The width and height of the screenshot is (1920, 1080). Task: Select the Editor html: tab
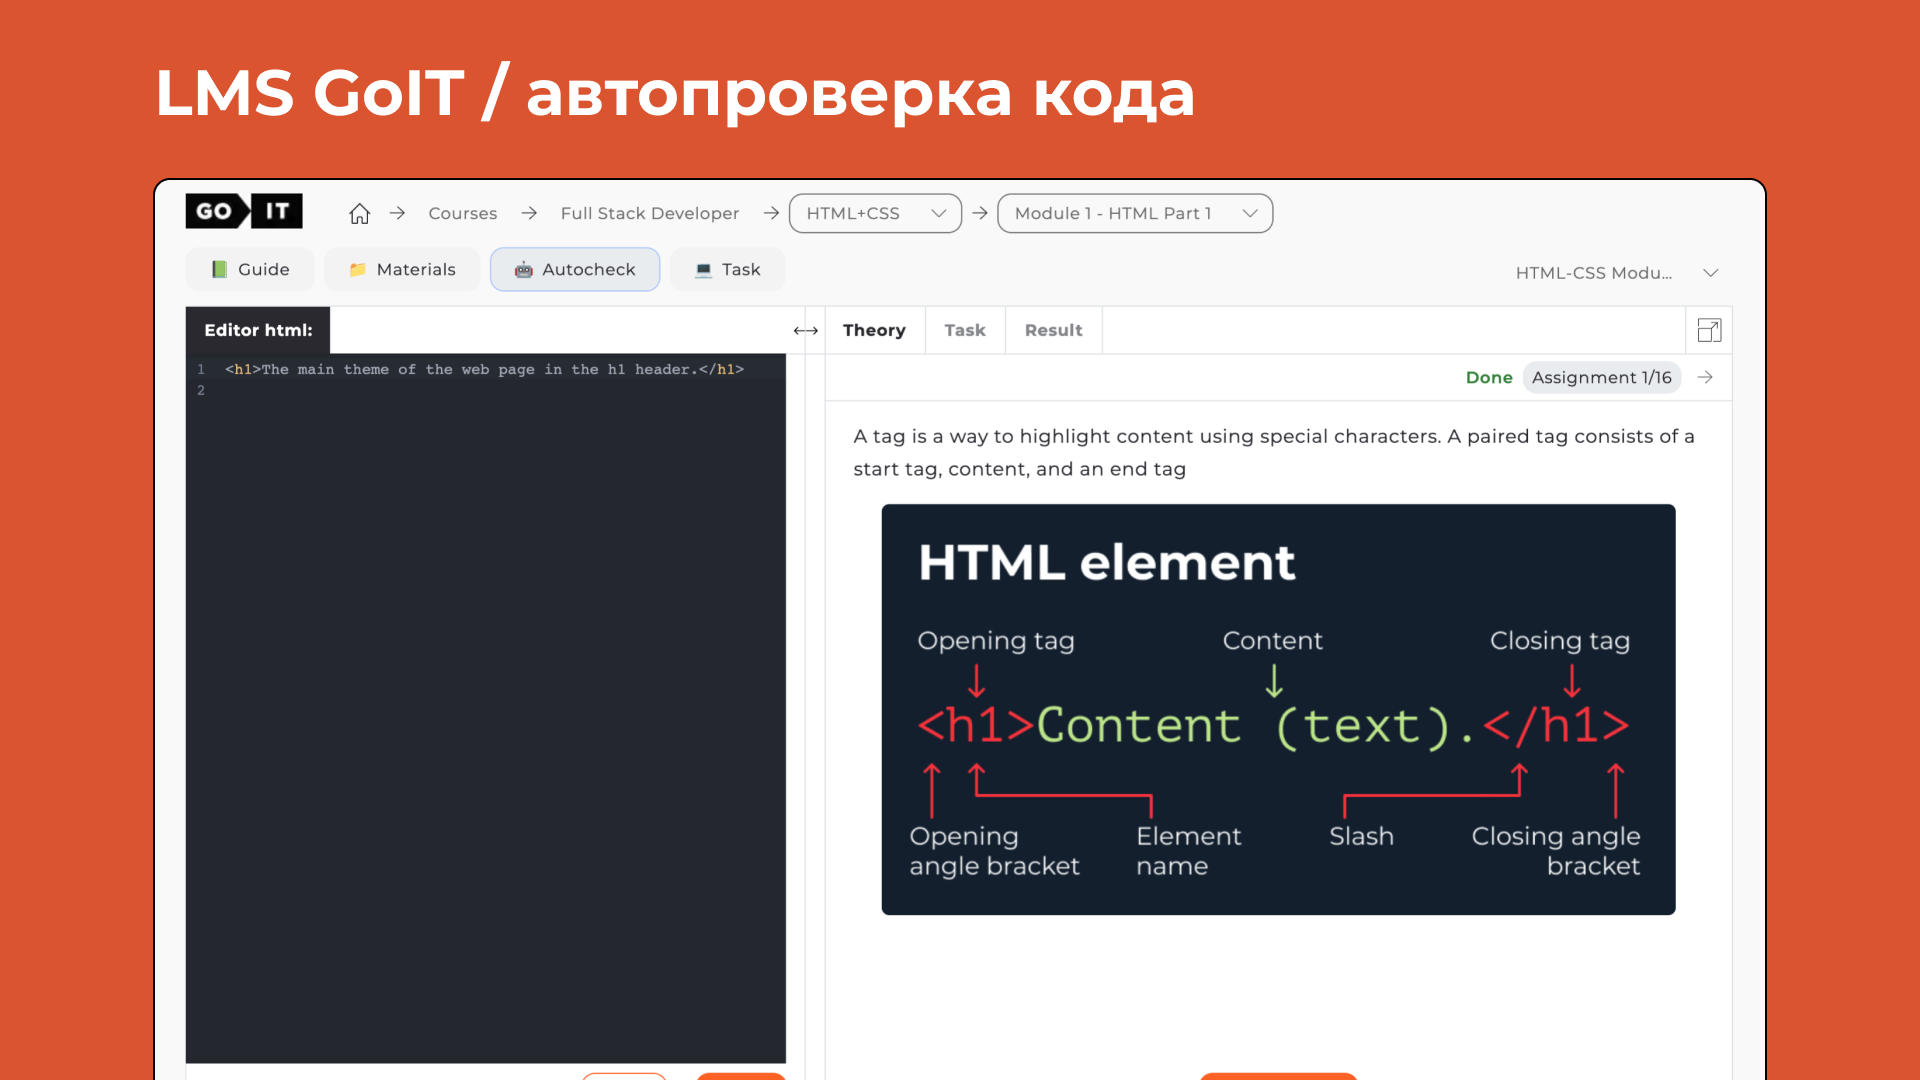click(258, 330)
